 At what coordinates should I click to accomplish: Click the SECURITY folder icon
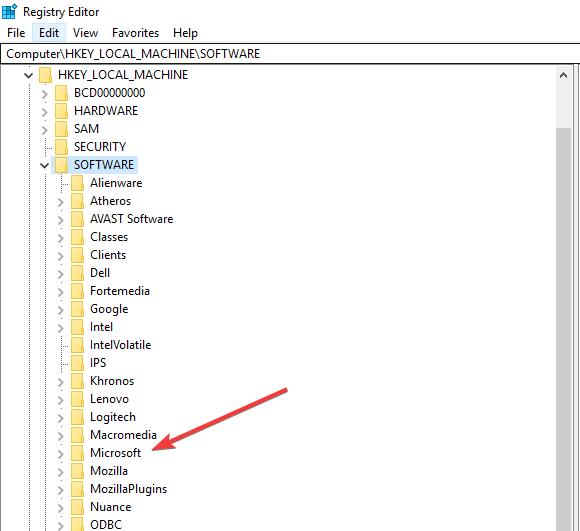pyautogui.click(x=61, y=147)
